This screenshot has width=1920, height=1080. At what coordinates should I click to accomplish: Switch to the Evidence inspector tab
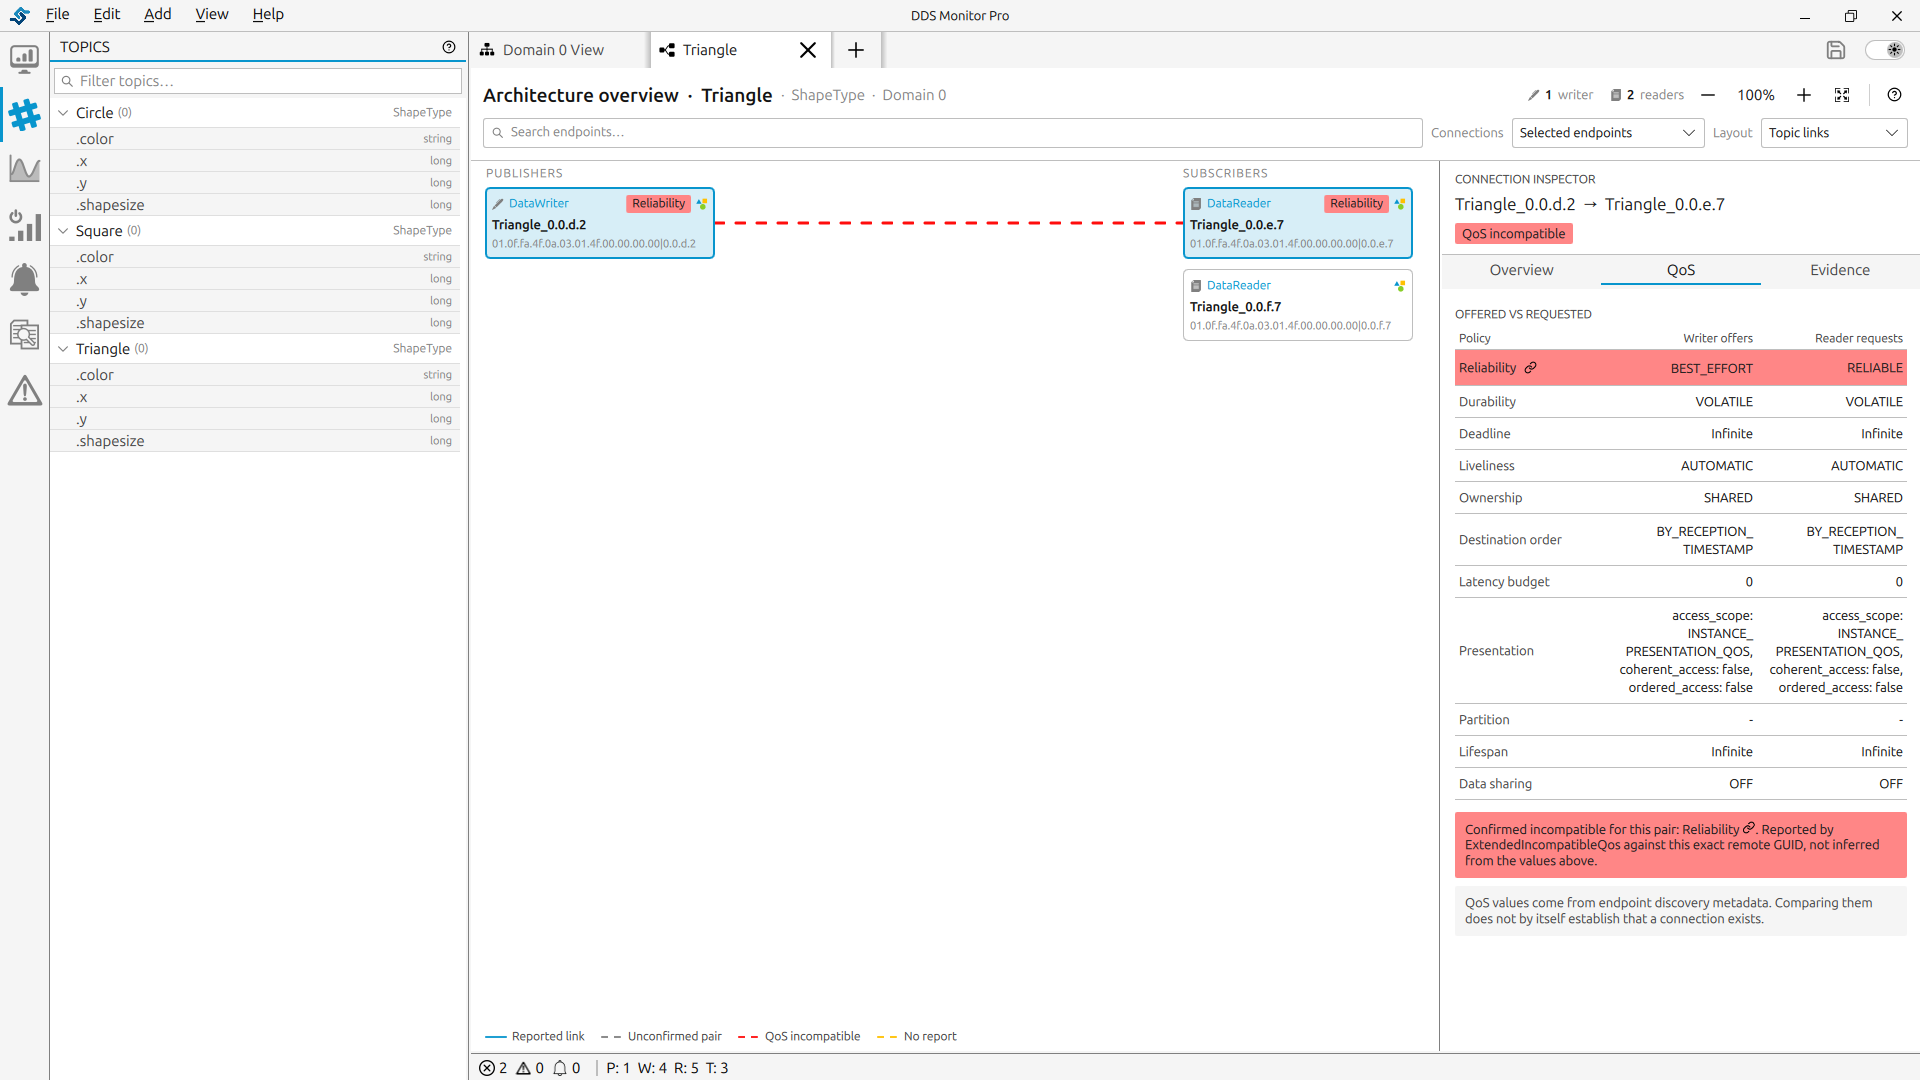point(1839,270)
